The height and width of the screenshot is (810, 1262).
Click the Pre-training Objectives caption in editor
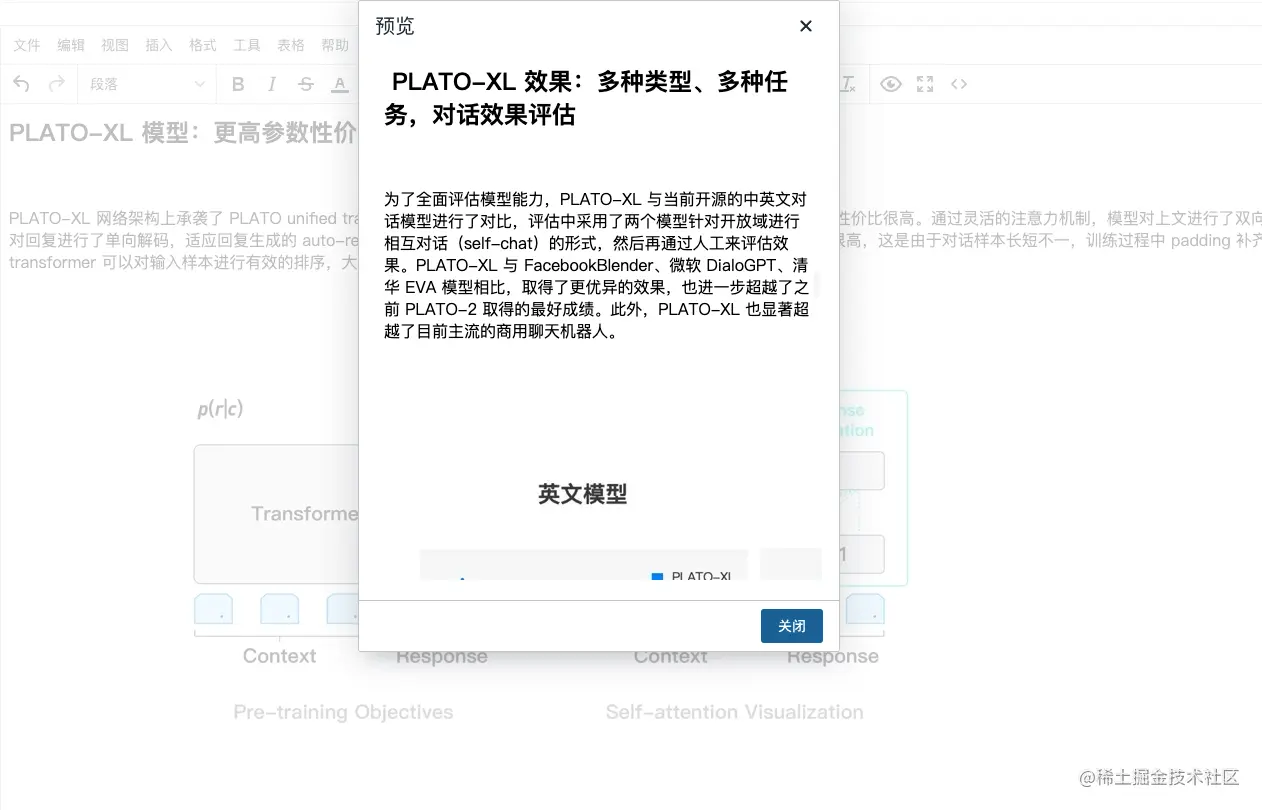pos(343,712)
